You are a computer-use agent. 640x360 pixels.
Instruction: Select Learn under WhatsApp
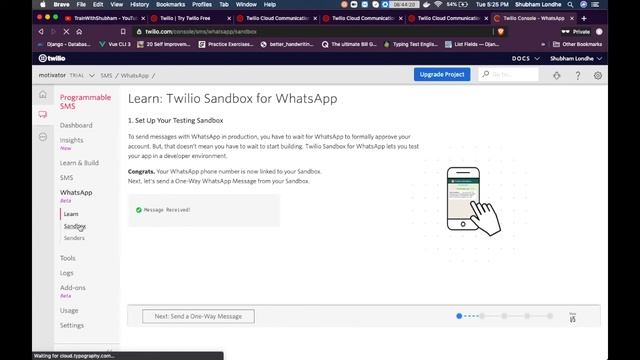click(x=71, y=214)
